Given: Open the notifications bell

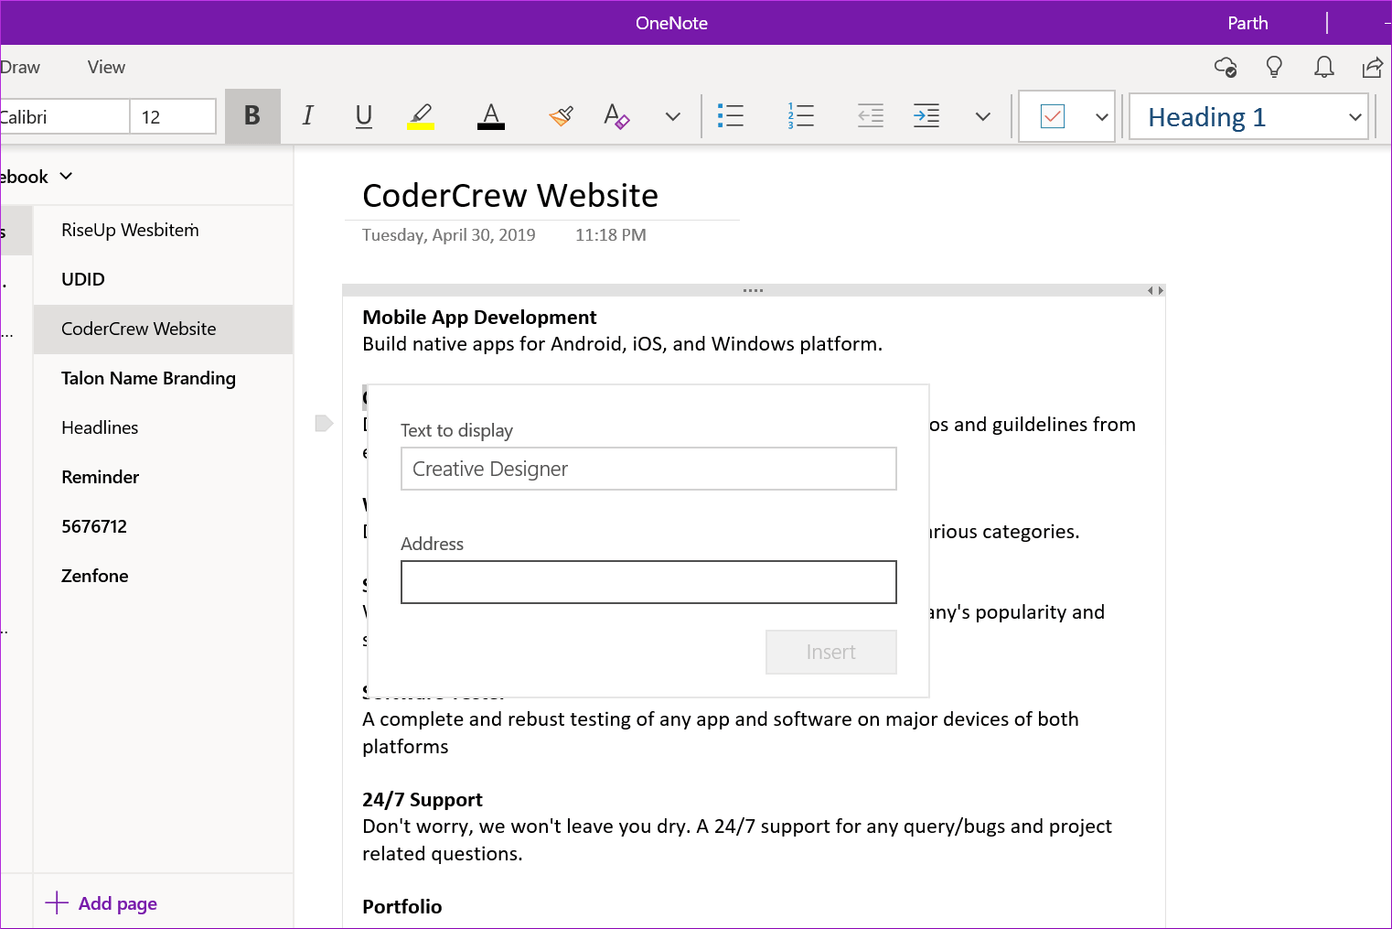Looking at the screenshot, I should click(x=1324, y=67).
